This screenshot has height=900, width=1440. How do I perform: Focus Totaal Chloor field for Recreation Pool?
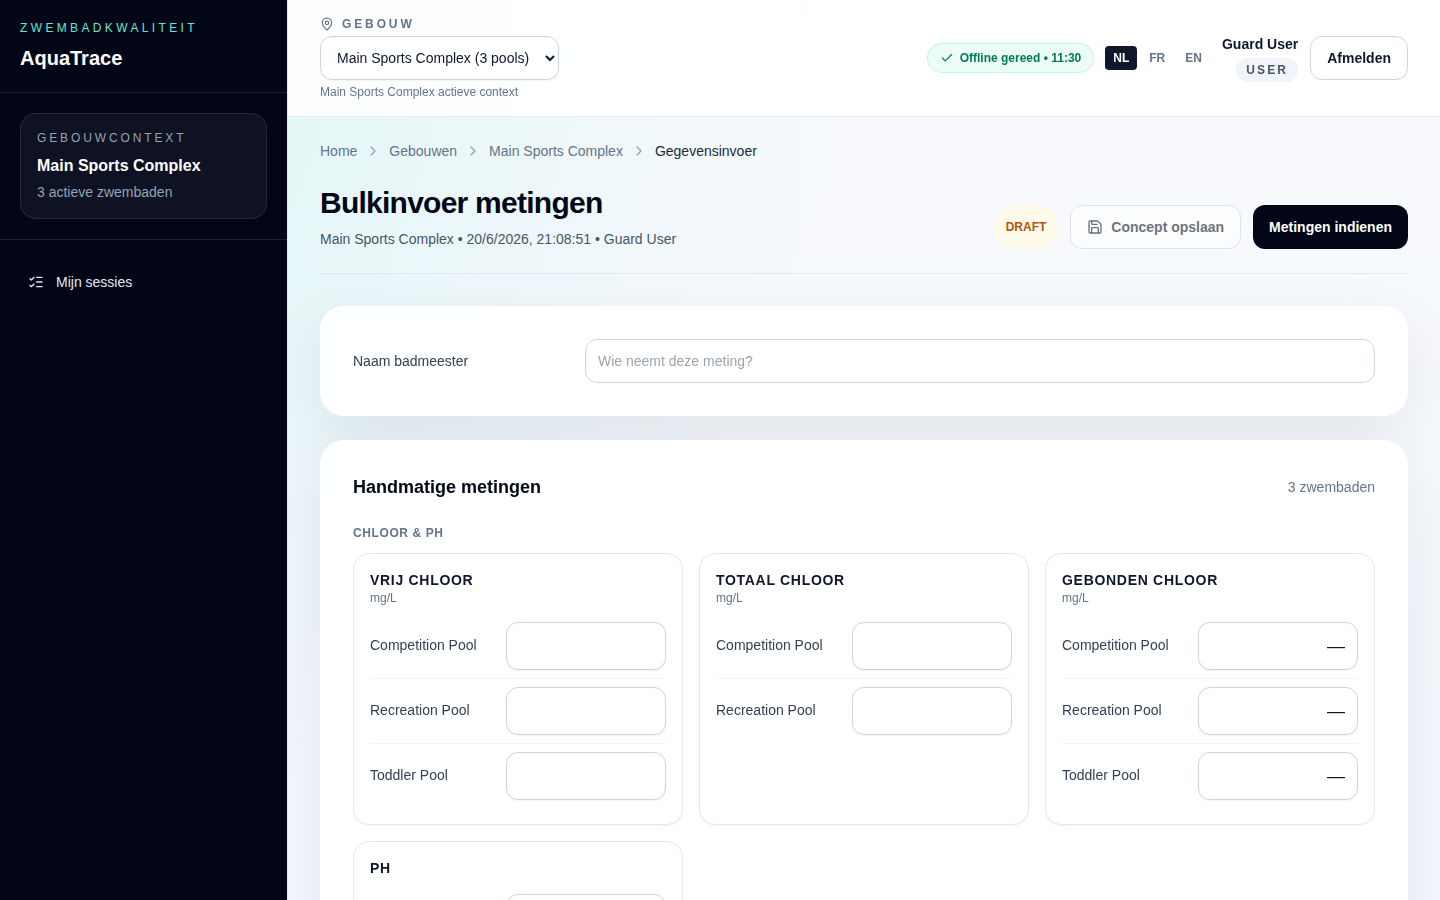click(932, 711)
